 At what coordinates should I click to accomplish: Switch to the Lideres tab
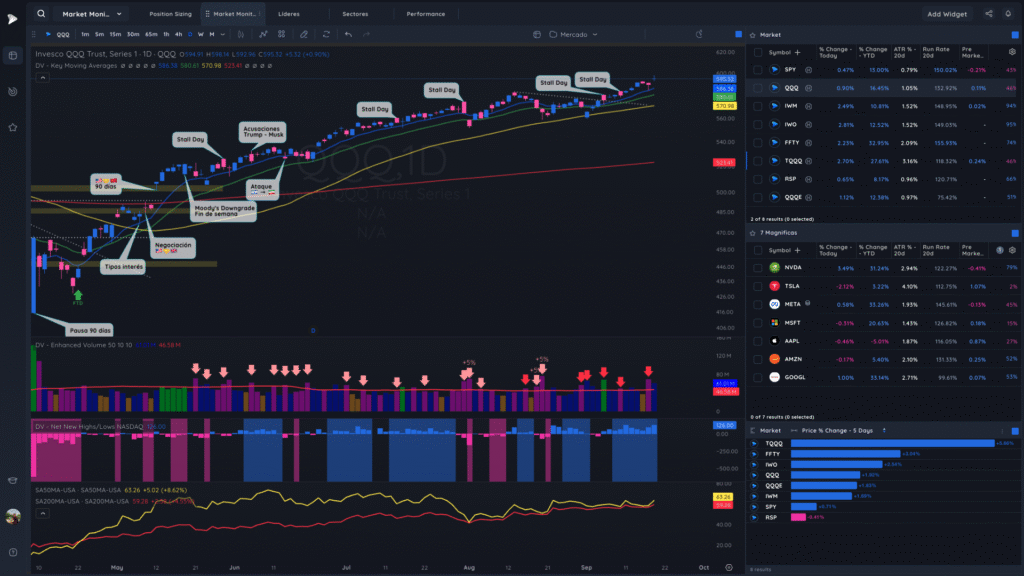click(289, 14)
